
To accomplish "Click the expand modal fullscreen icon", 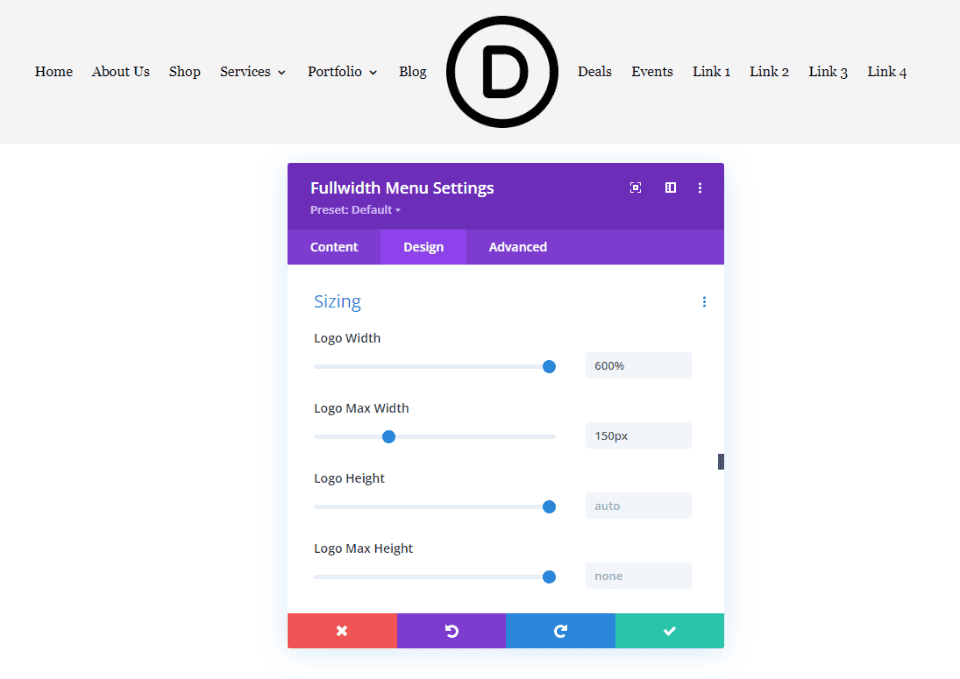I will (635, 188).
